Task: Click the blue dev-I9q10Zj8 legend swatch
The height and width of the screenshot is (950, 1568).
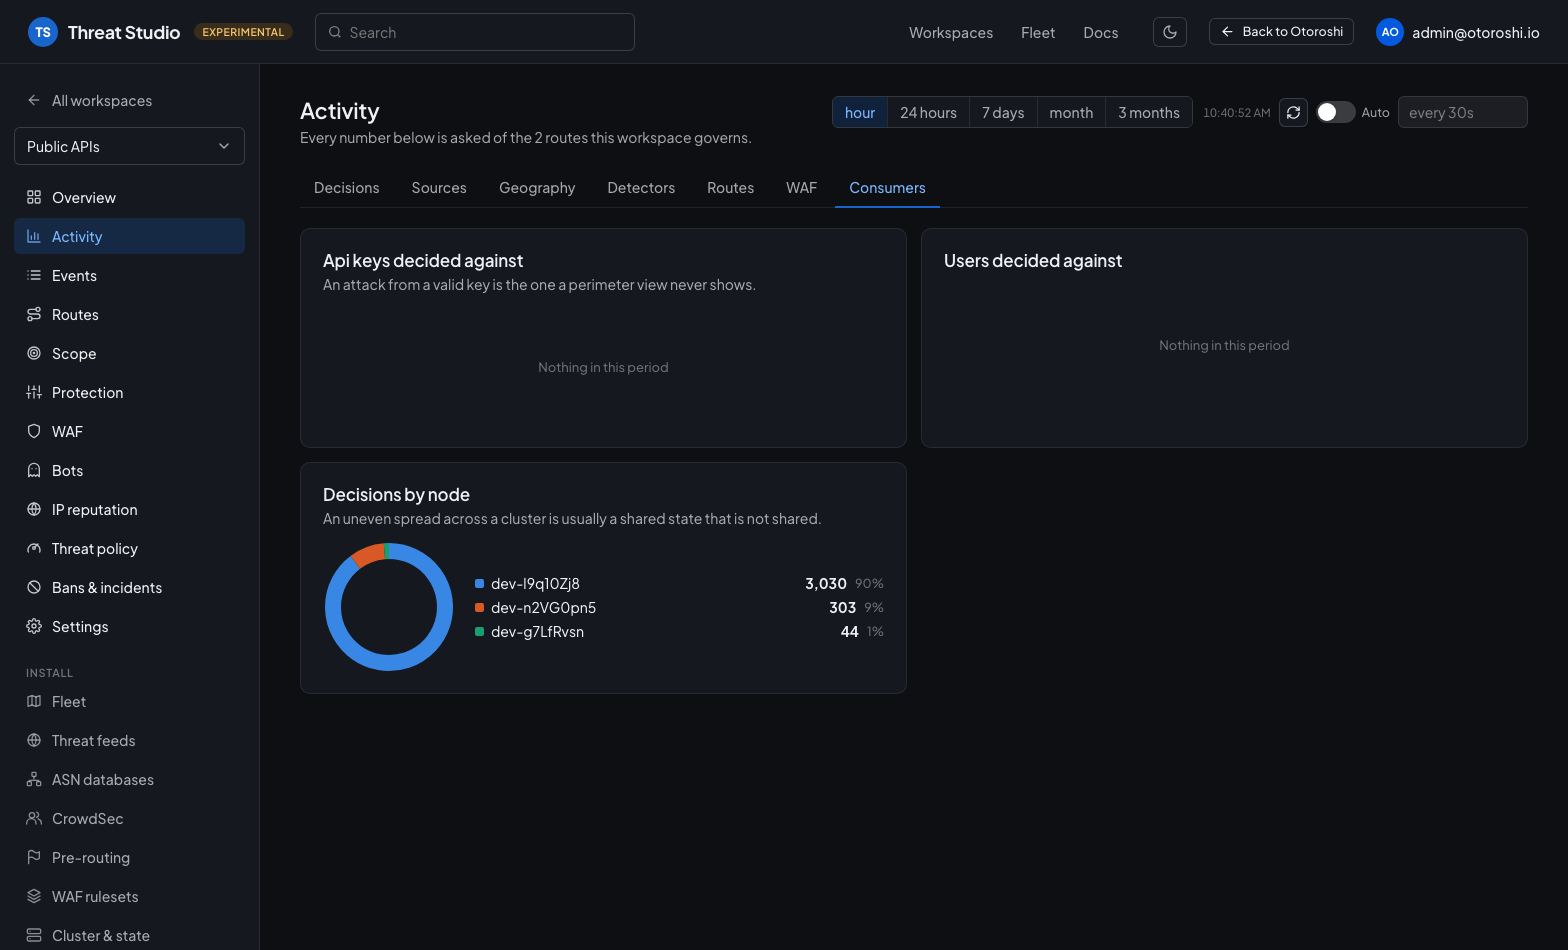Action: [480, 584]
